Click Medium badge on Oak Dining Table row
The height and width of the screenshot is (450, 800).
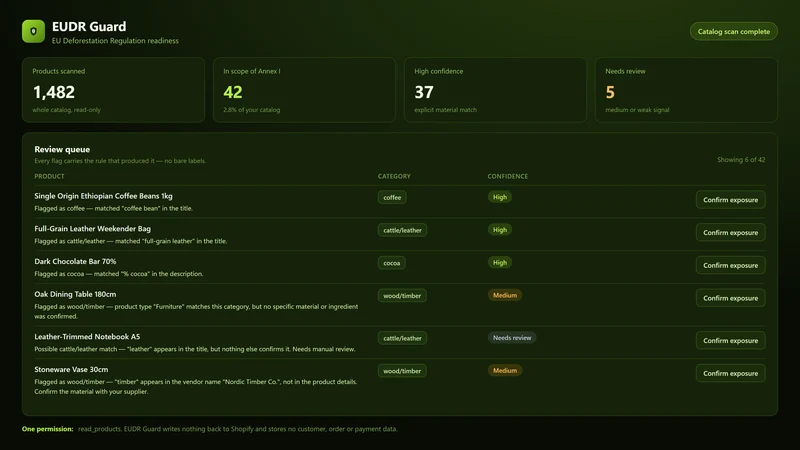(505, 295)
